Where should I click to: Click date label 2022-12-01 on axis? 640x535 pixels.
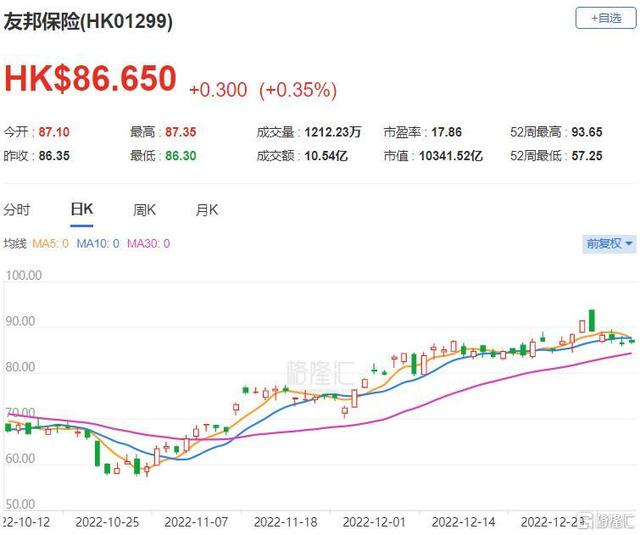[374, 522]
